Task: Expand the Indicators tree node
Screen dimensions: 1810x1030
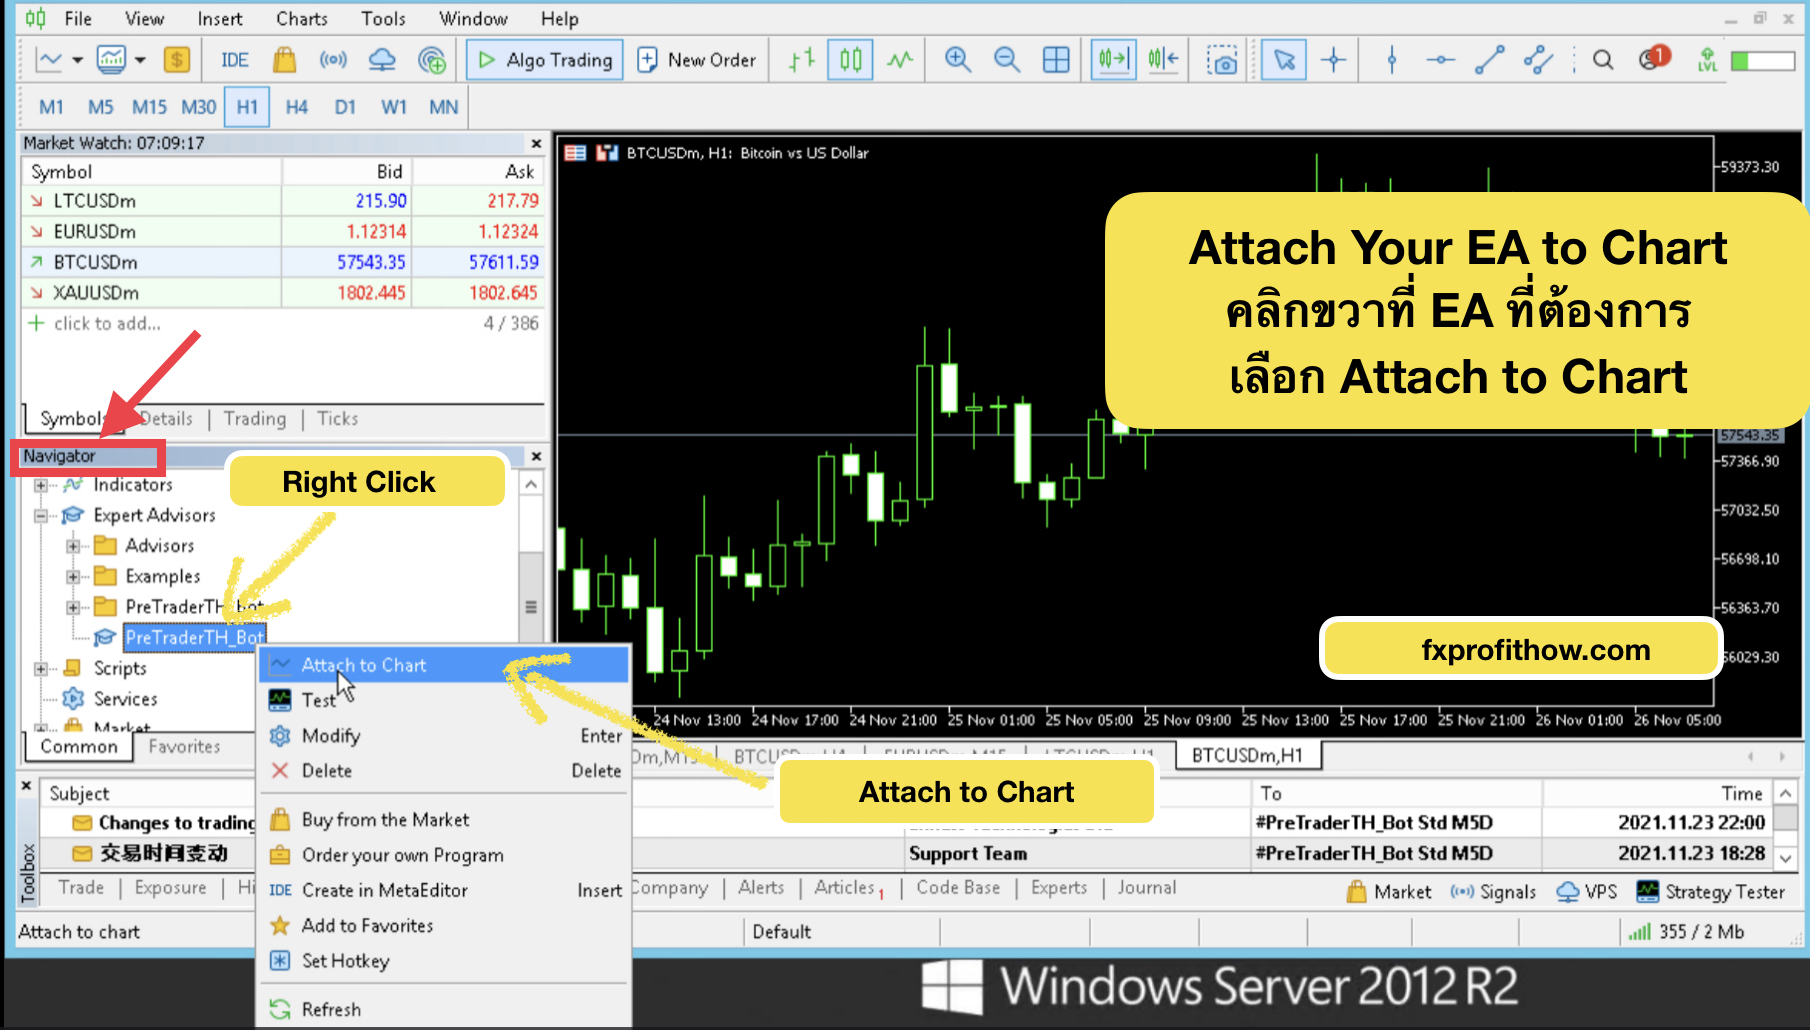Action: pos(41,485)
